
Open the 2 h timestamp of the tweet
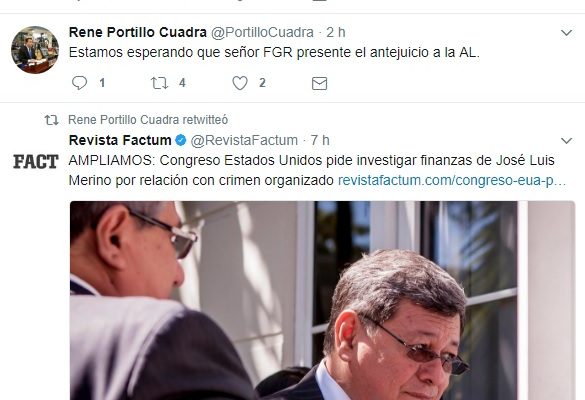(x=336, y=32)
